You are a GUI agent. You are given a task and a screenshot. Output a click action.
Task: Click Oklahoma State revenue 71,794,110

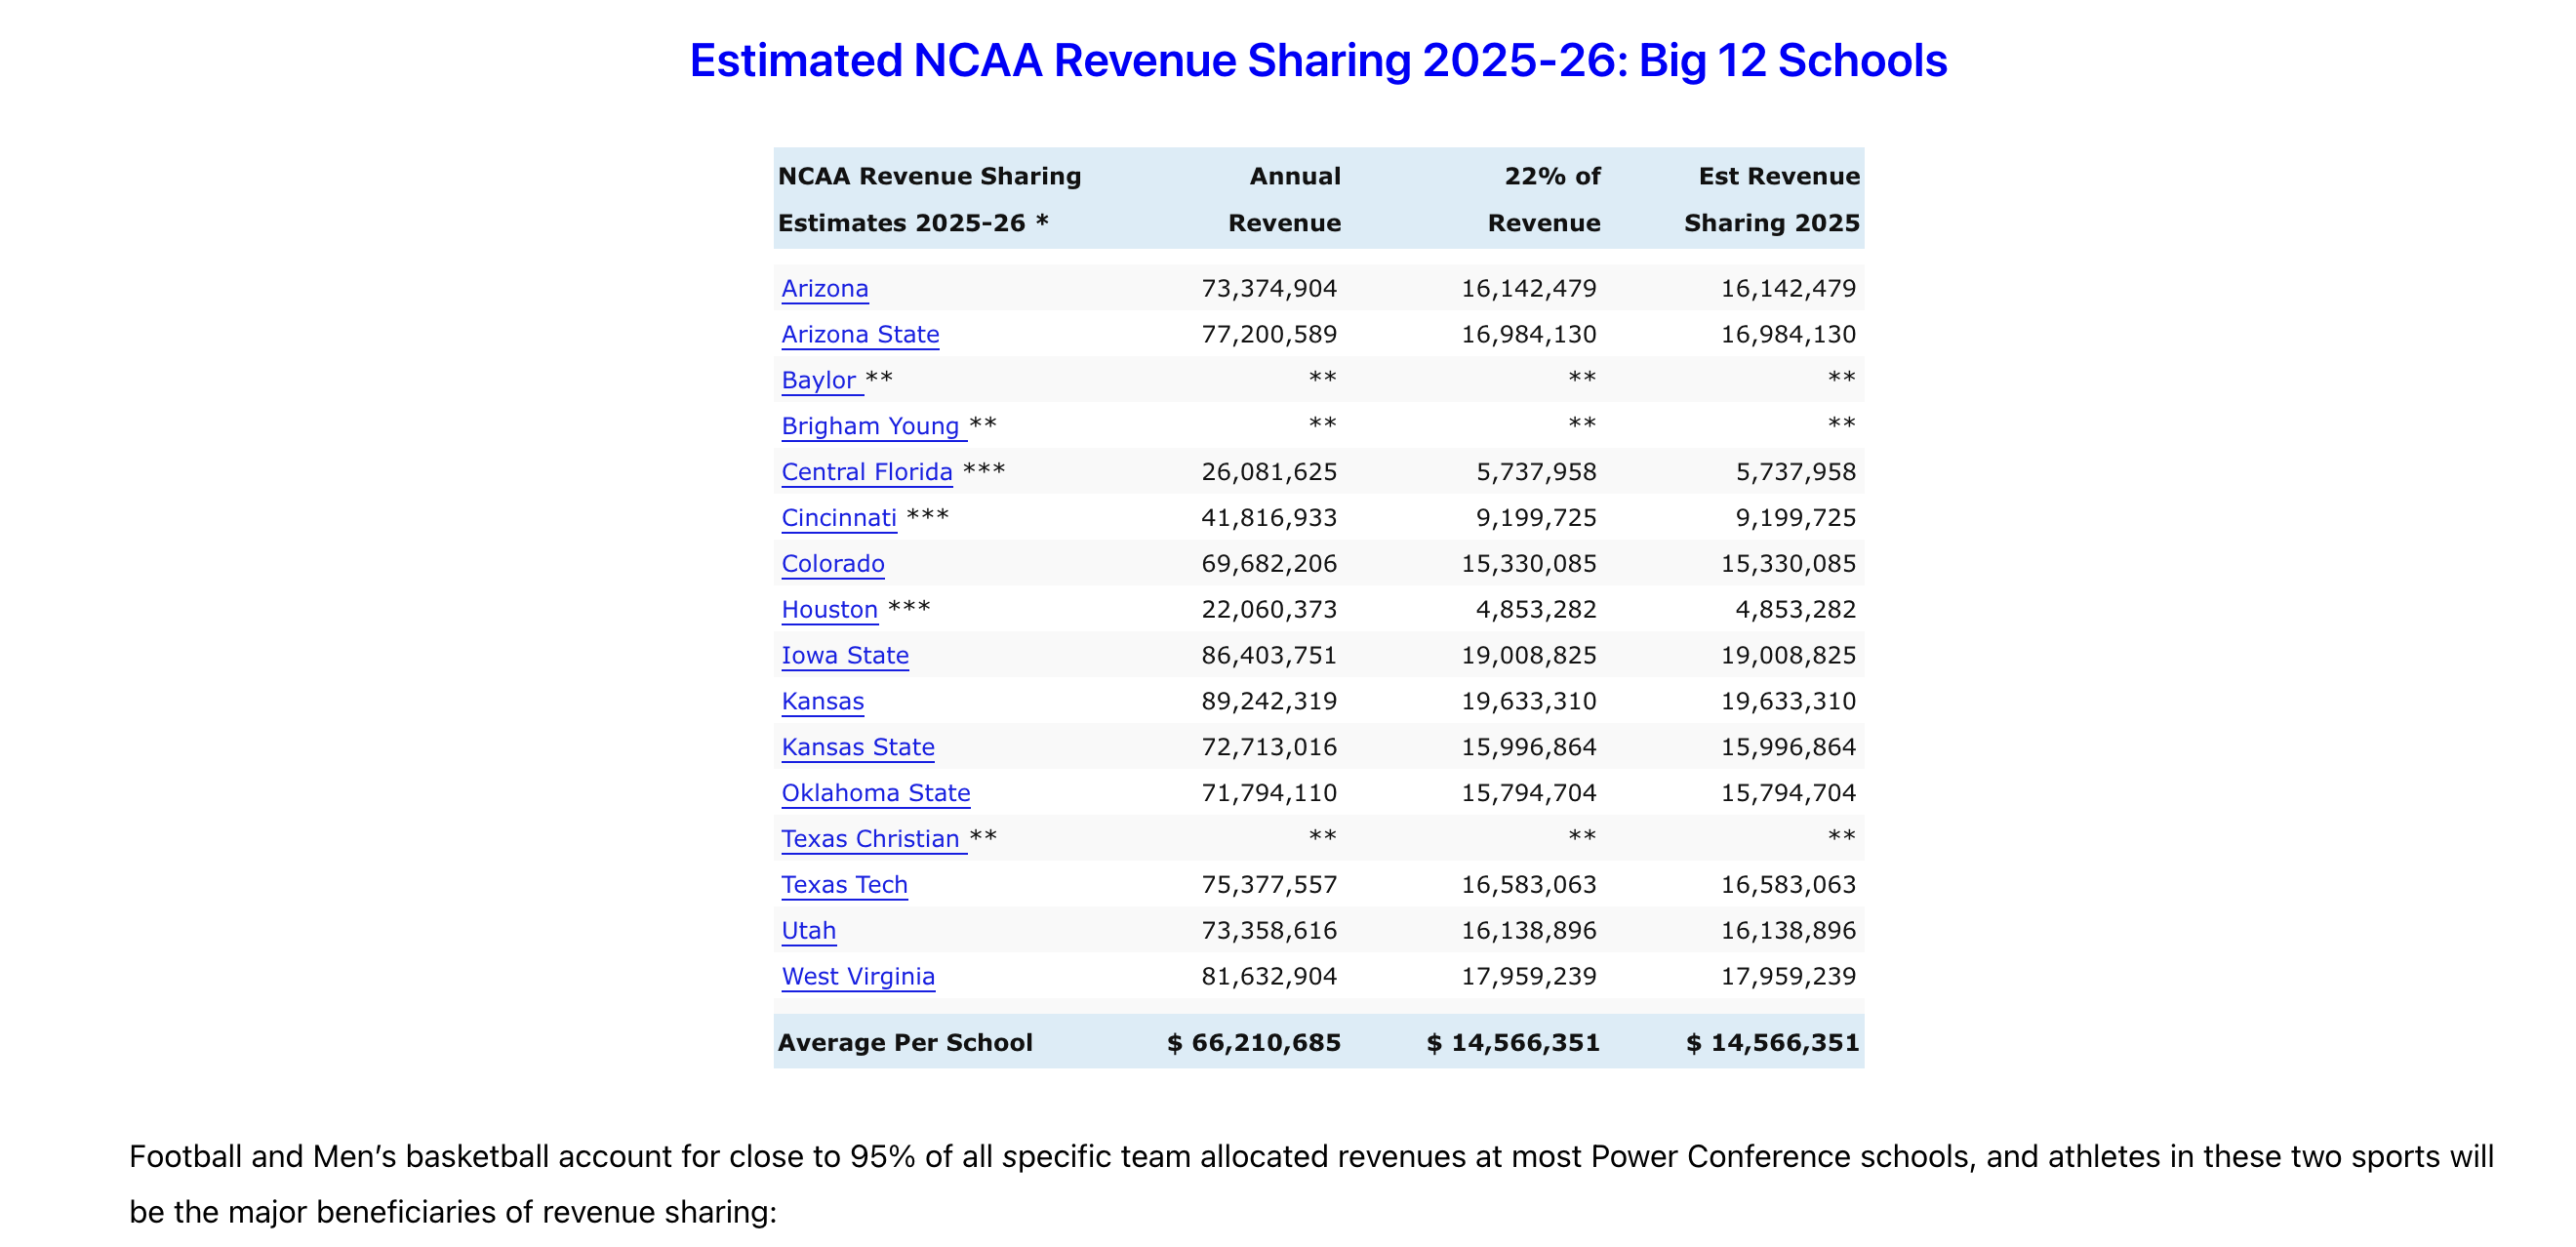click(x=1269, y=794)
